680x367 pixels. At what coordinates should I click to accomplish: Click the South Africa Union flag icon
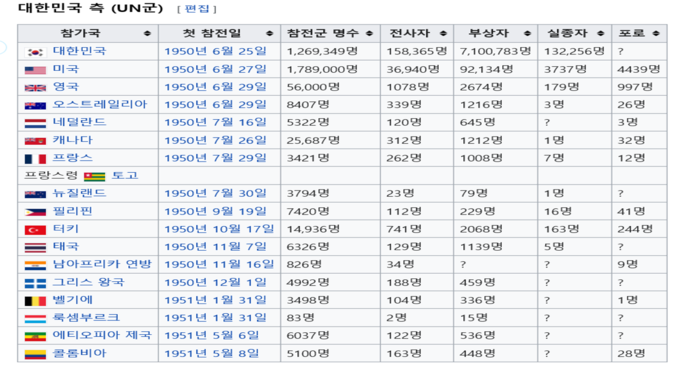tap(35, 265)
